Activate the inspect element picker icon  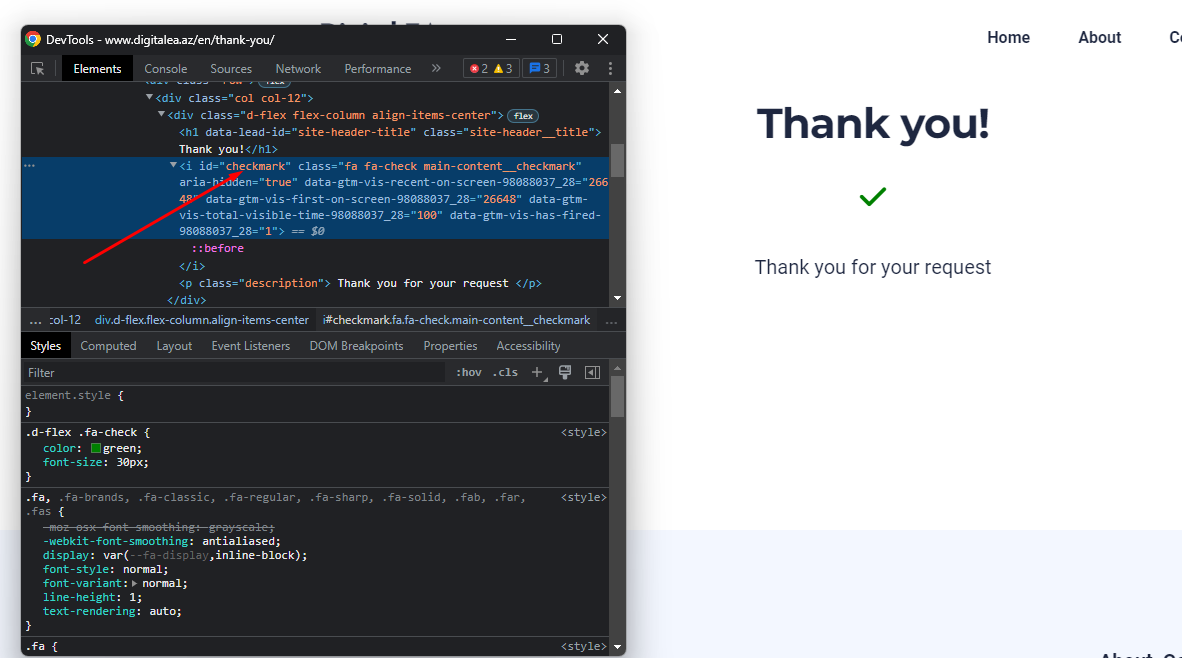pos(37,69)
